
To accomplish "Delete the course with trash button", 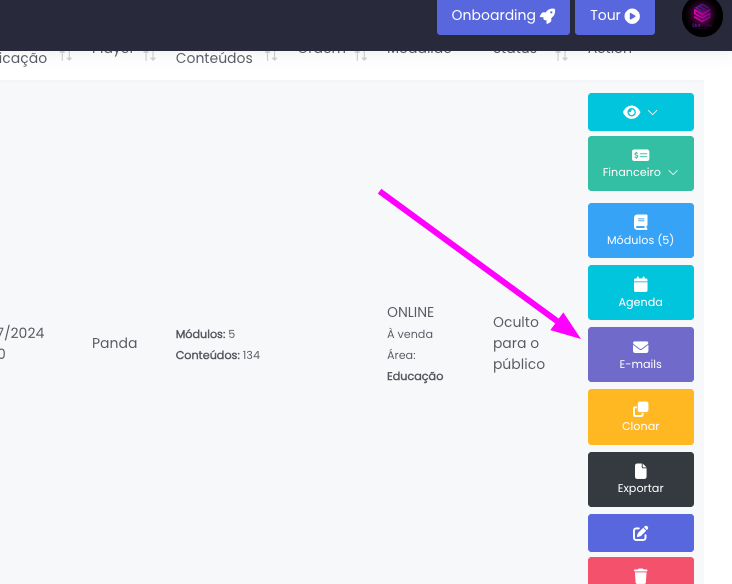I will coord(640,573).
